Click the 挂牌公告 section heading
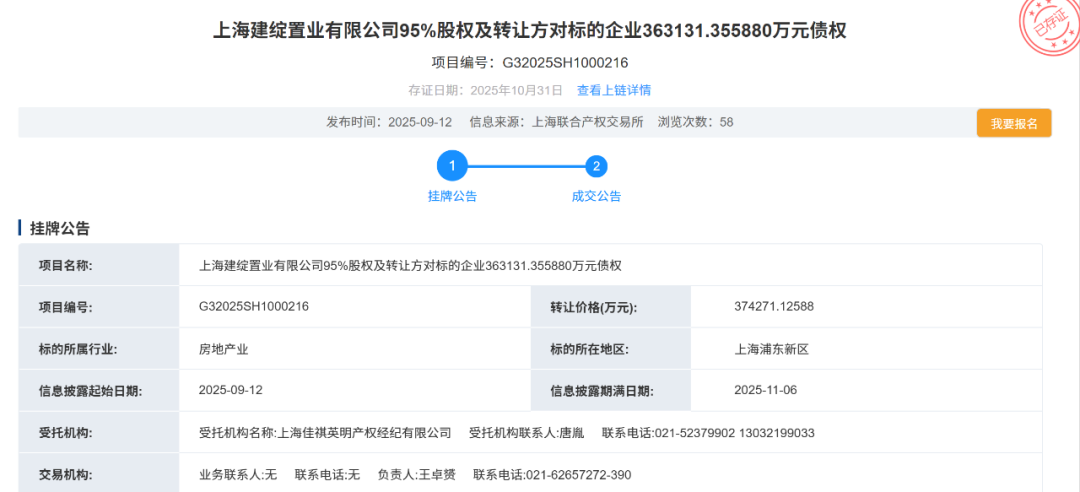Viewport: 1080px width, 492px height. pyautogui.click(x=60, y=228)
